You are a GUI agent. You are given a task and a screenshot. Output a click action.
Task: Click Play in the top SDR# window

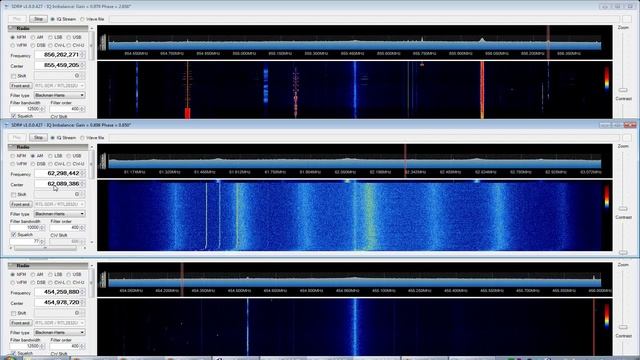pyautogui.click(x=17, y=19)
